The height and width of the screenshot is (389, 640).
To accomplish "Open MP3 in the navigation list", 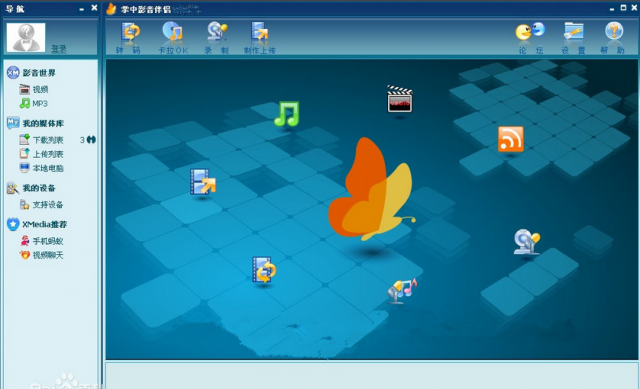I will click(40, 103).
